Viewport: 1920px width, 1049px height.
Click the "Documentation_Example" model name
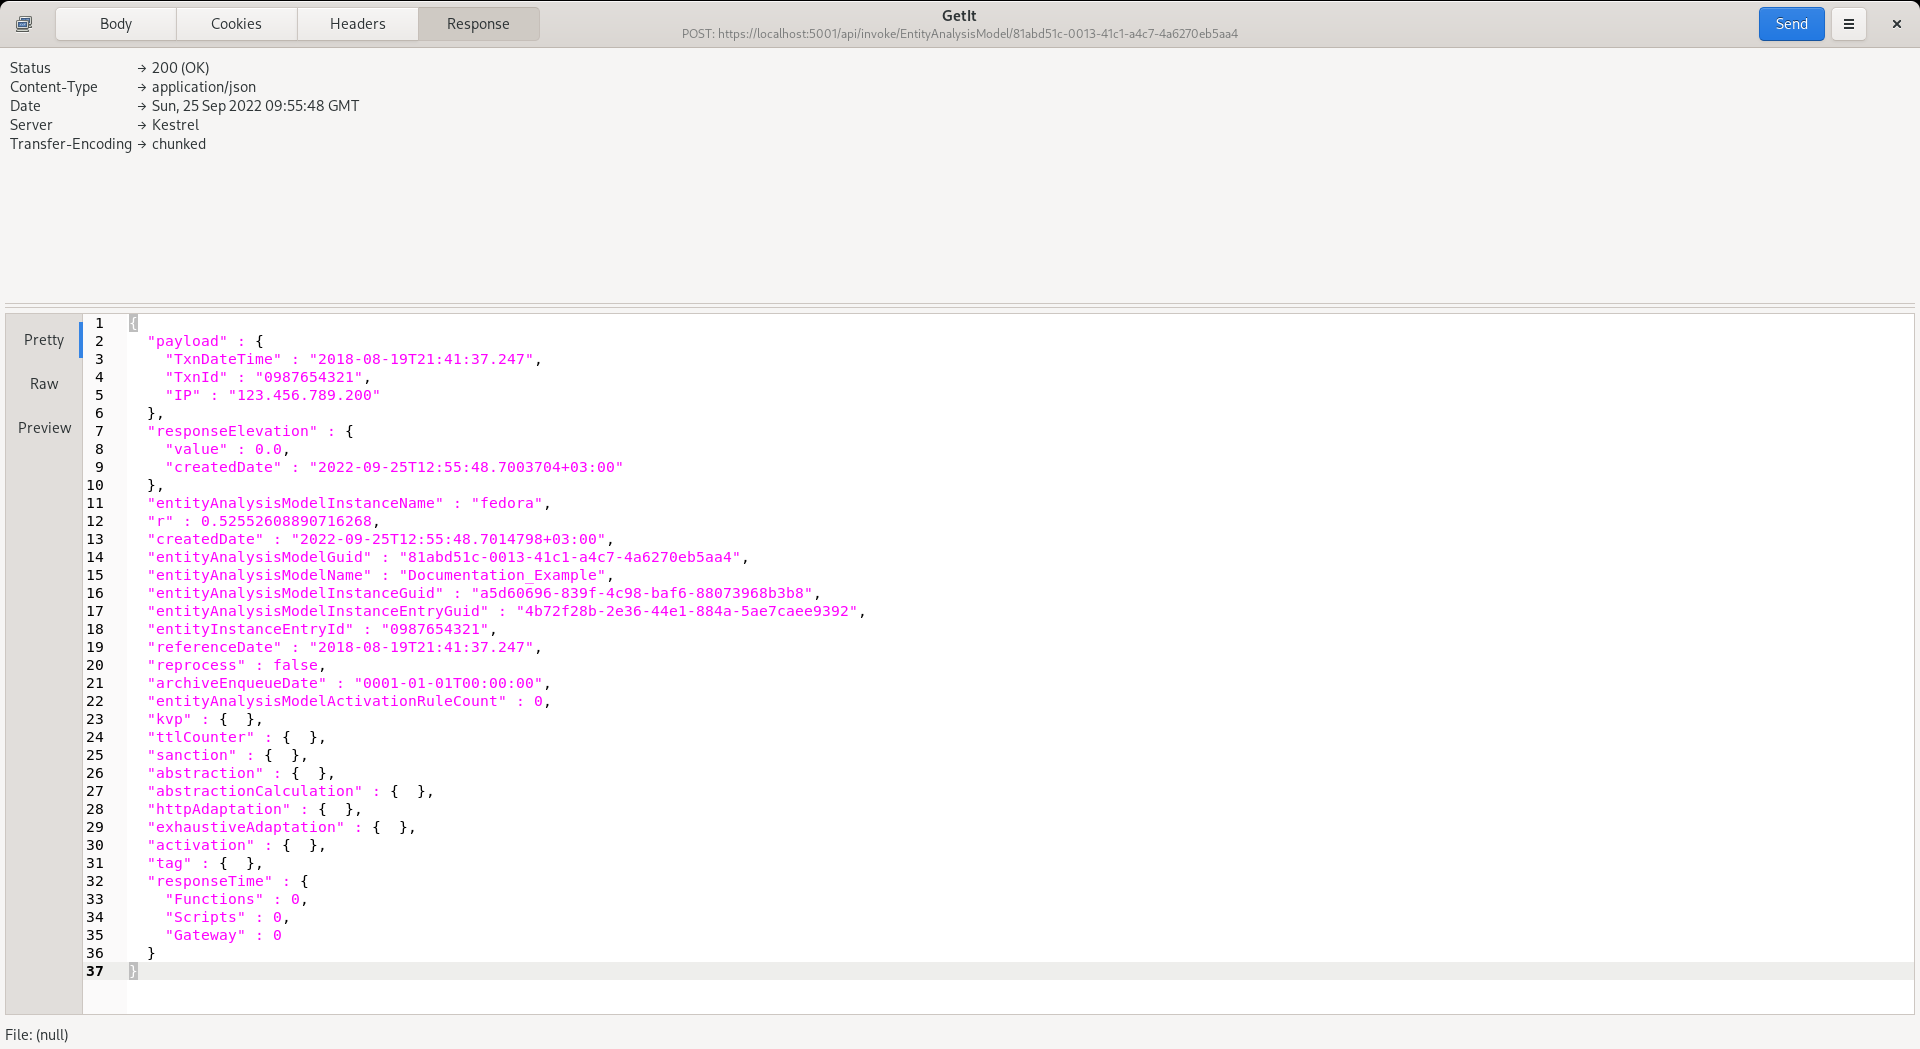503,576
